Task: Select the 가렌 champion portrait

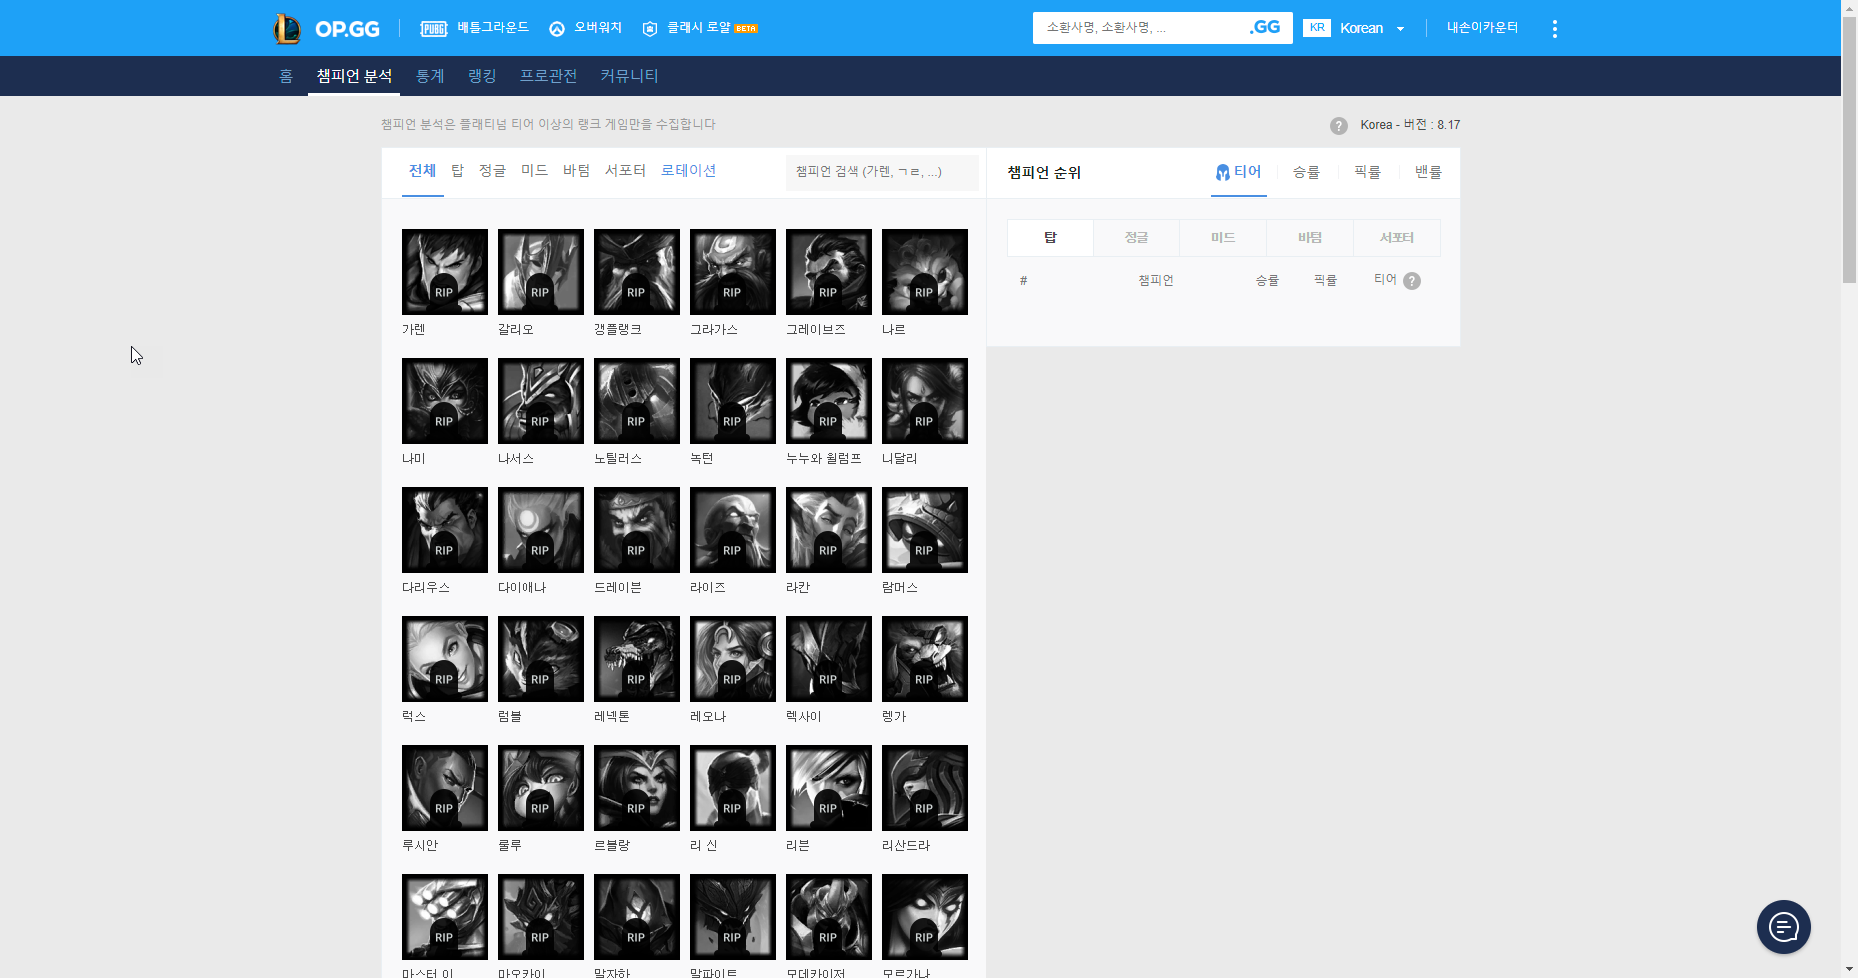Action: [x=445, y=272]
